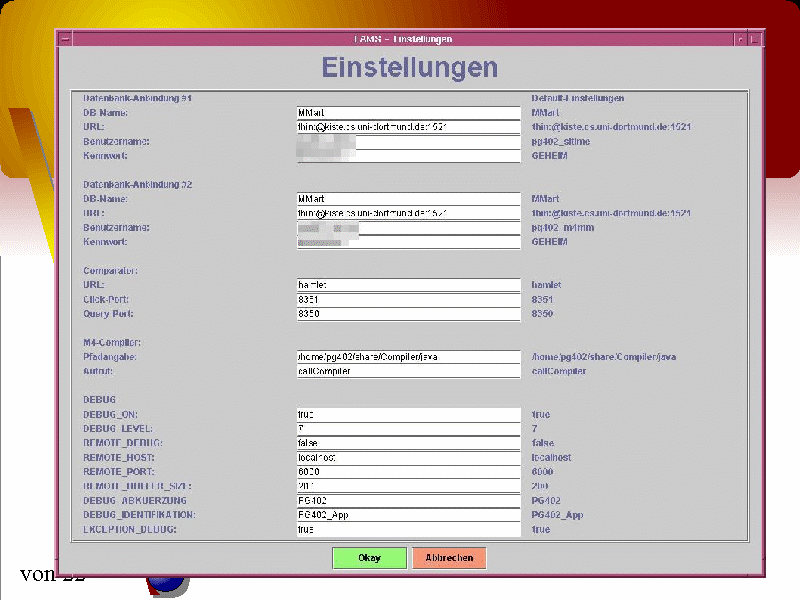This screenshot has height=600, width=800.
Task: Focus the Aufruf field with callCompiler
Action: pos(408,371)
